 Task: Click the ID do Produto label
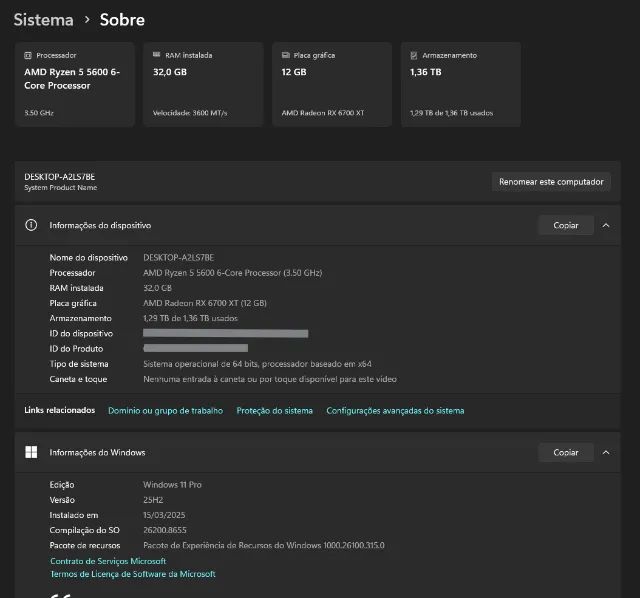[76, 349]
